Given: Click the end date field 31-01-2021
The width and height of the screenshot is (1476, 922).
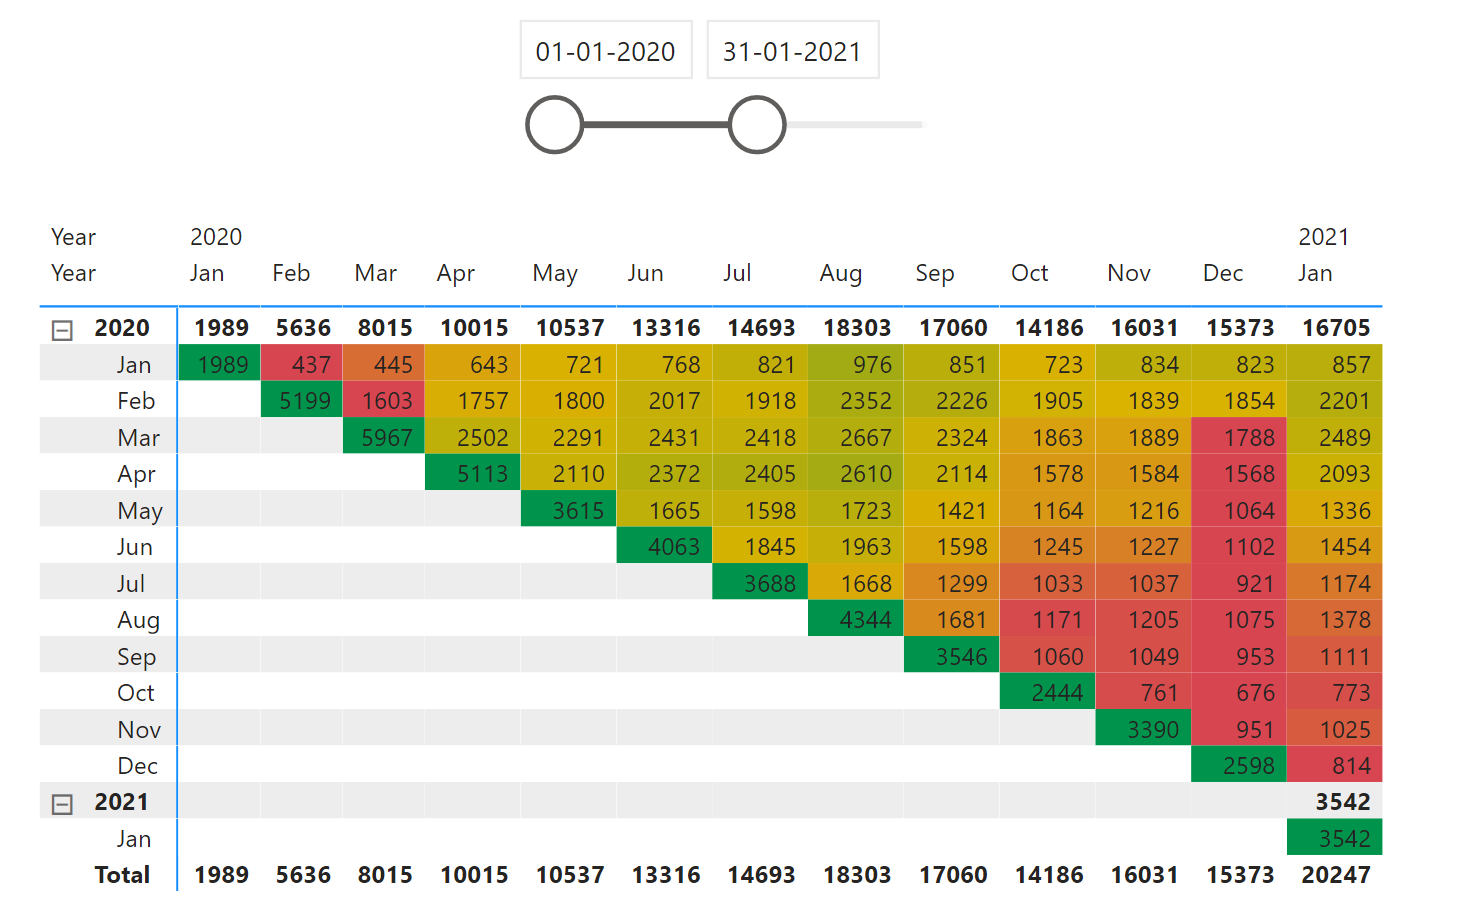Looking at the screenshot, I should pos(792,51).
